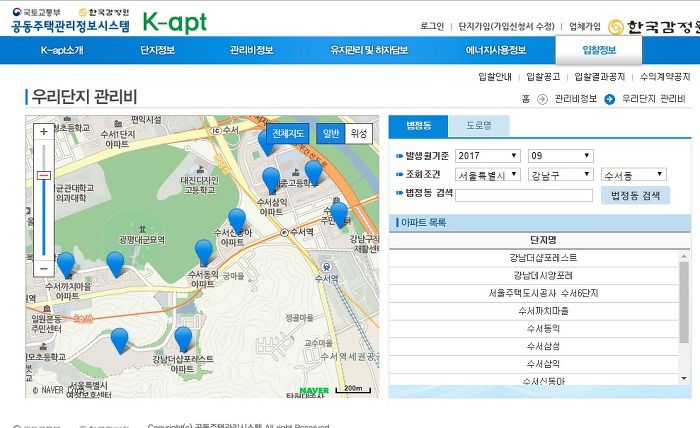Click the 법정동 검색 text input field
700x428 pixels.
524,195
